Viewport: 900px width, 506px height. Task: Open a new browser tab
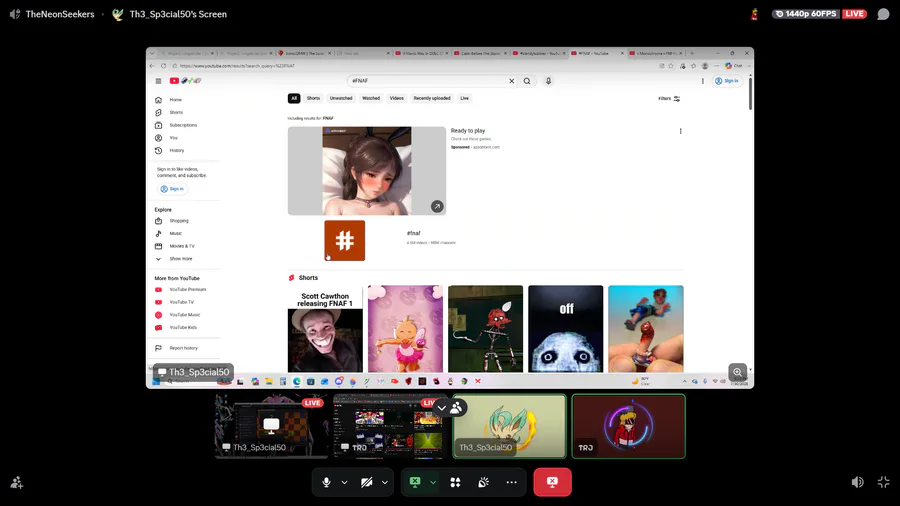coord(692,53)
